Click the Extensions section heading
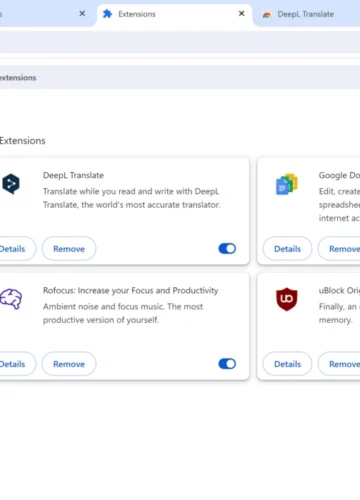360x500 pixels. point(22,141)
